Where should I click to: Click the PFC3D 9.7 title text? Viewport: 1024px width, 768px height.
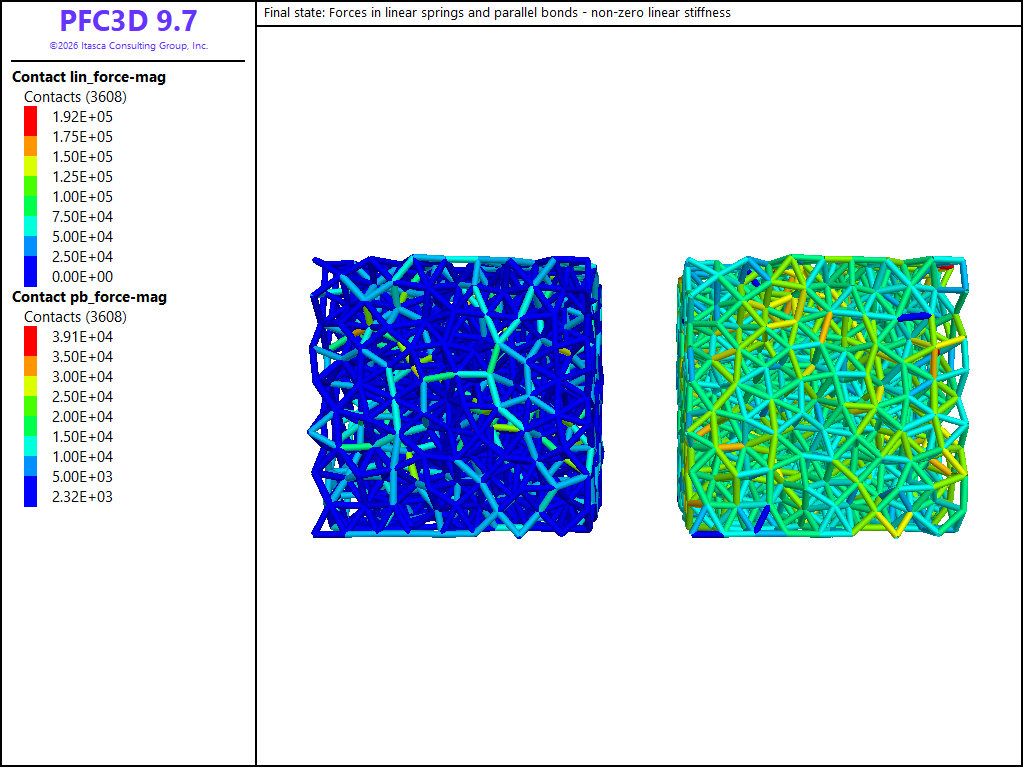[x=128, y=21]
